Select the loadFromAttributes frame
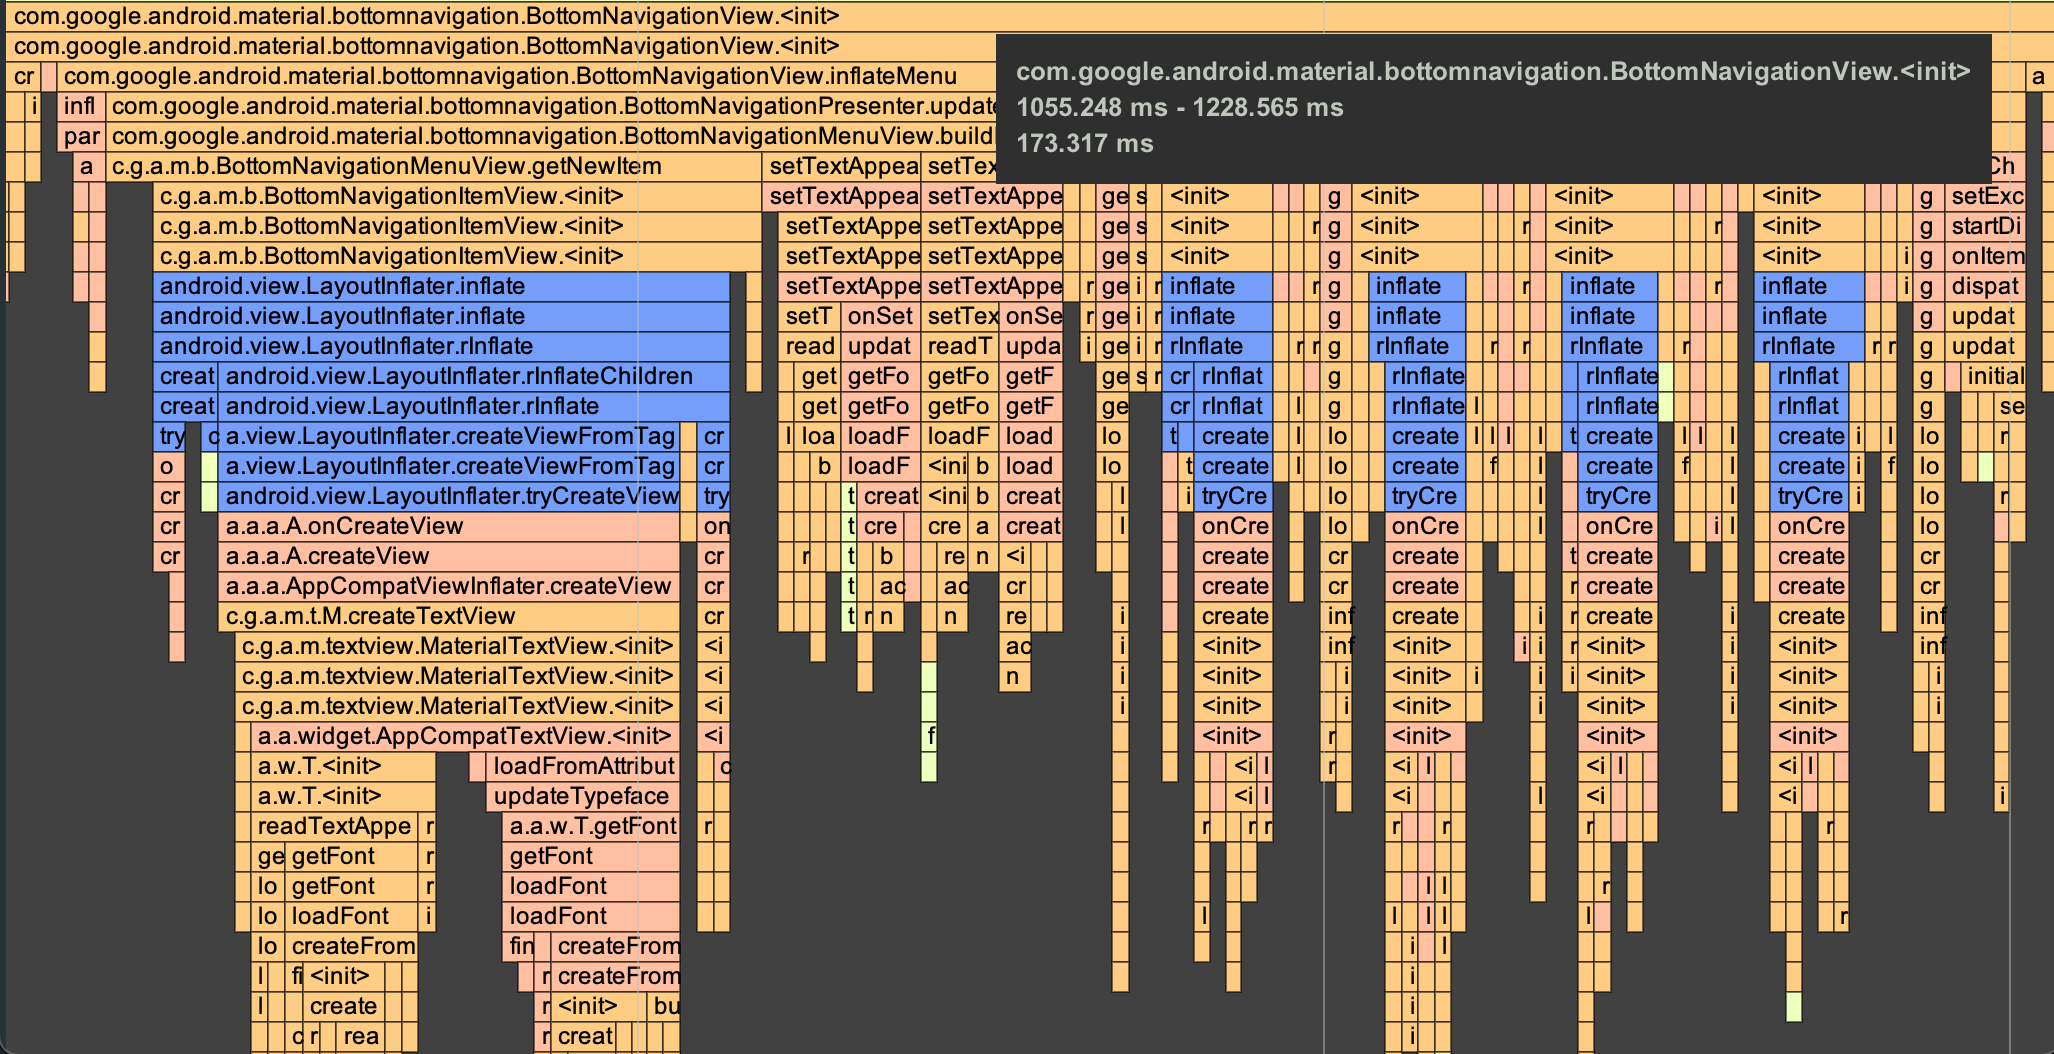This screenshot has height=1054, width=2054. click(x=580, y=766)
